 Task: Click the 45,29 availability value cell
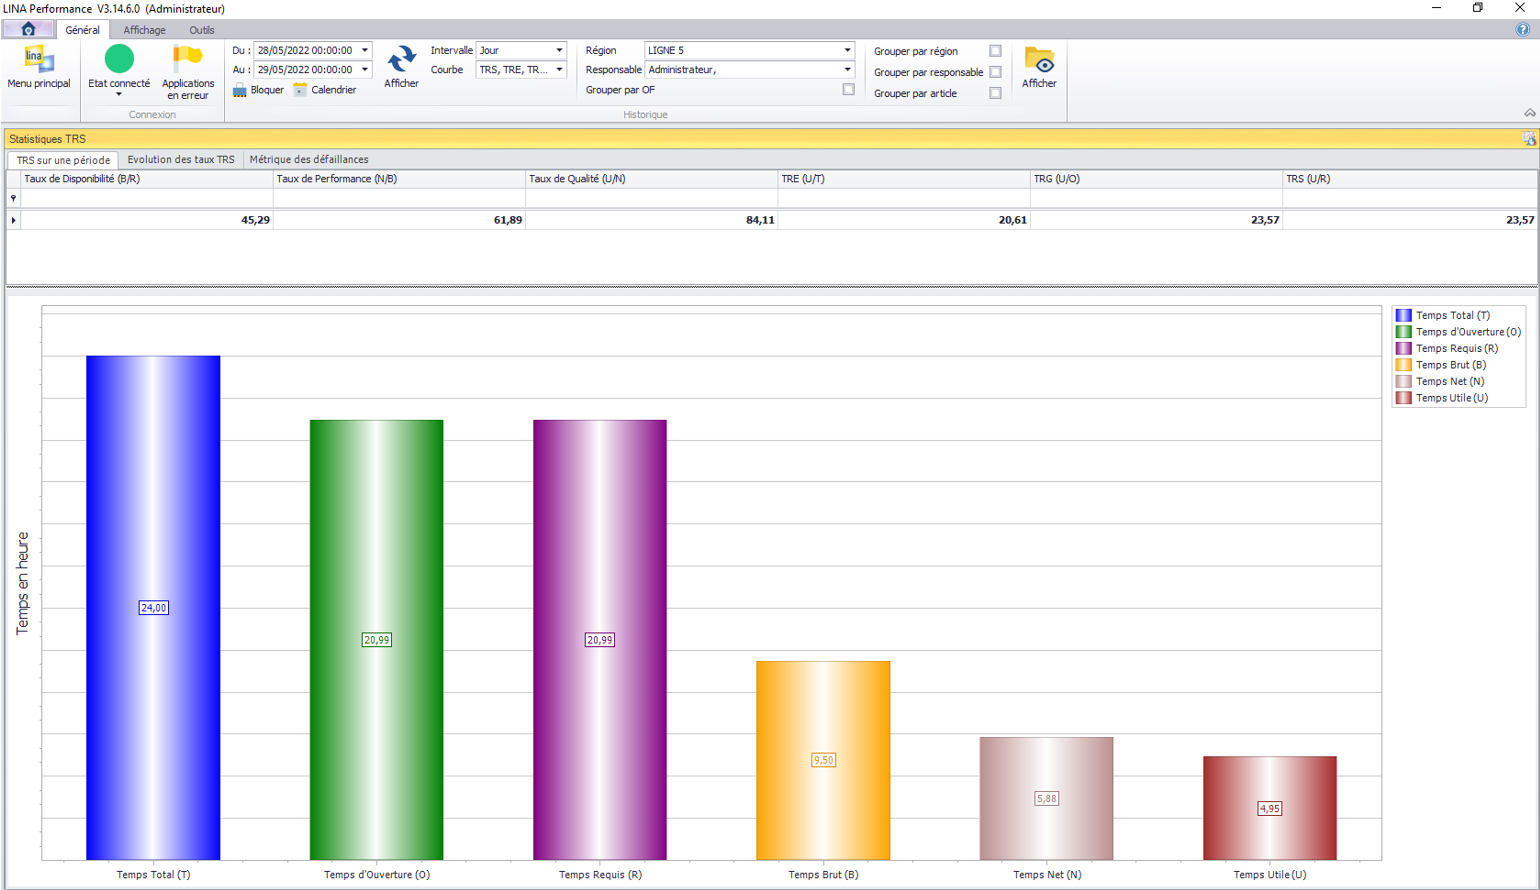pyautogui.click(x=147, y=220)
